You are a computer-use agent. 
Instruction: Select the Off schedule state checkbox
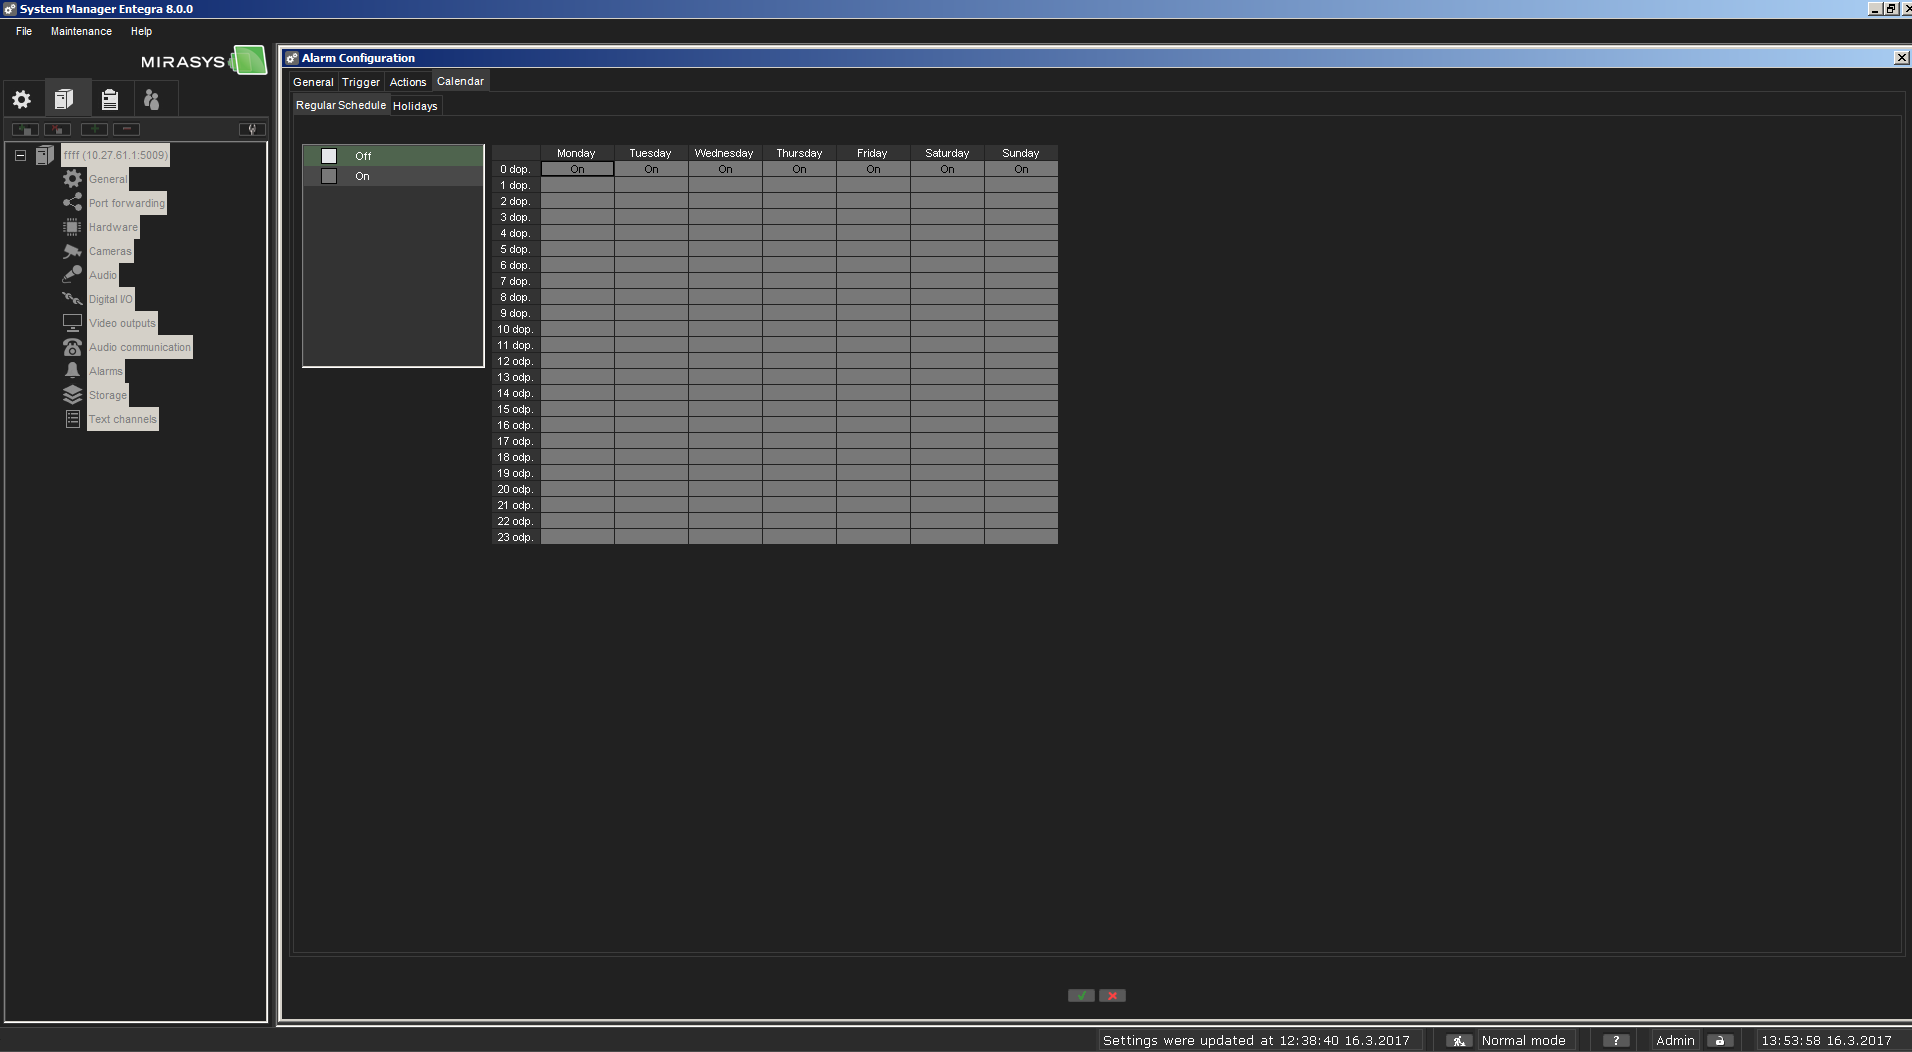[x=329, y=156]
